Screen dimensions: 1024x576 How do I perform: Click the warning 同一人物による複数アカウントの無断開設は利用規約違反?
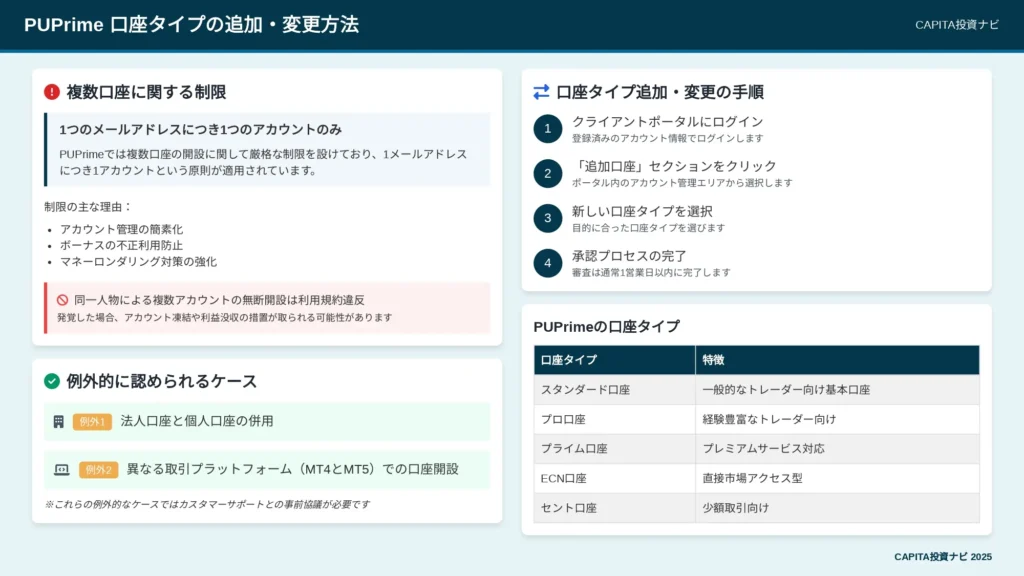pyautogui.click(x=219, y=300)
